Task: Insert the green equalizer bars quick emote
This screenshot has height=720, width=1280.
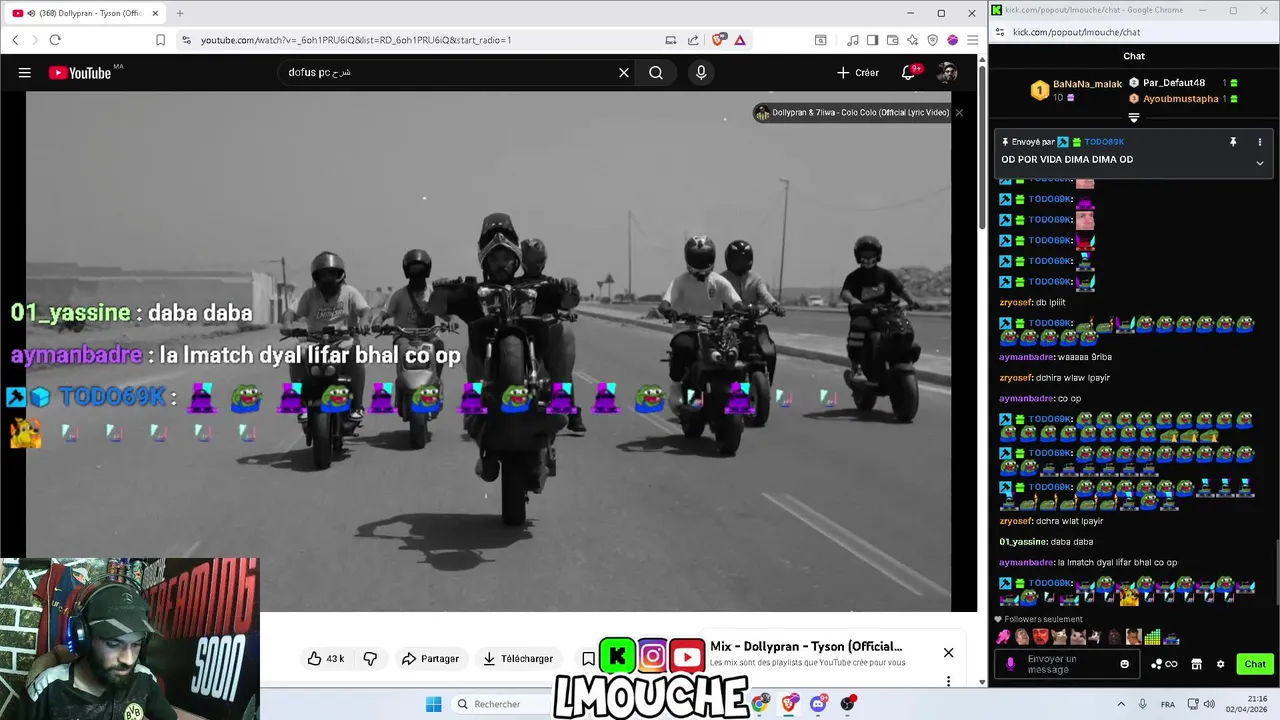Action: [x=1152, y=637]
